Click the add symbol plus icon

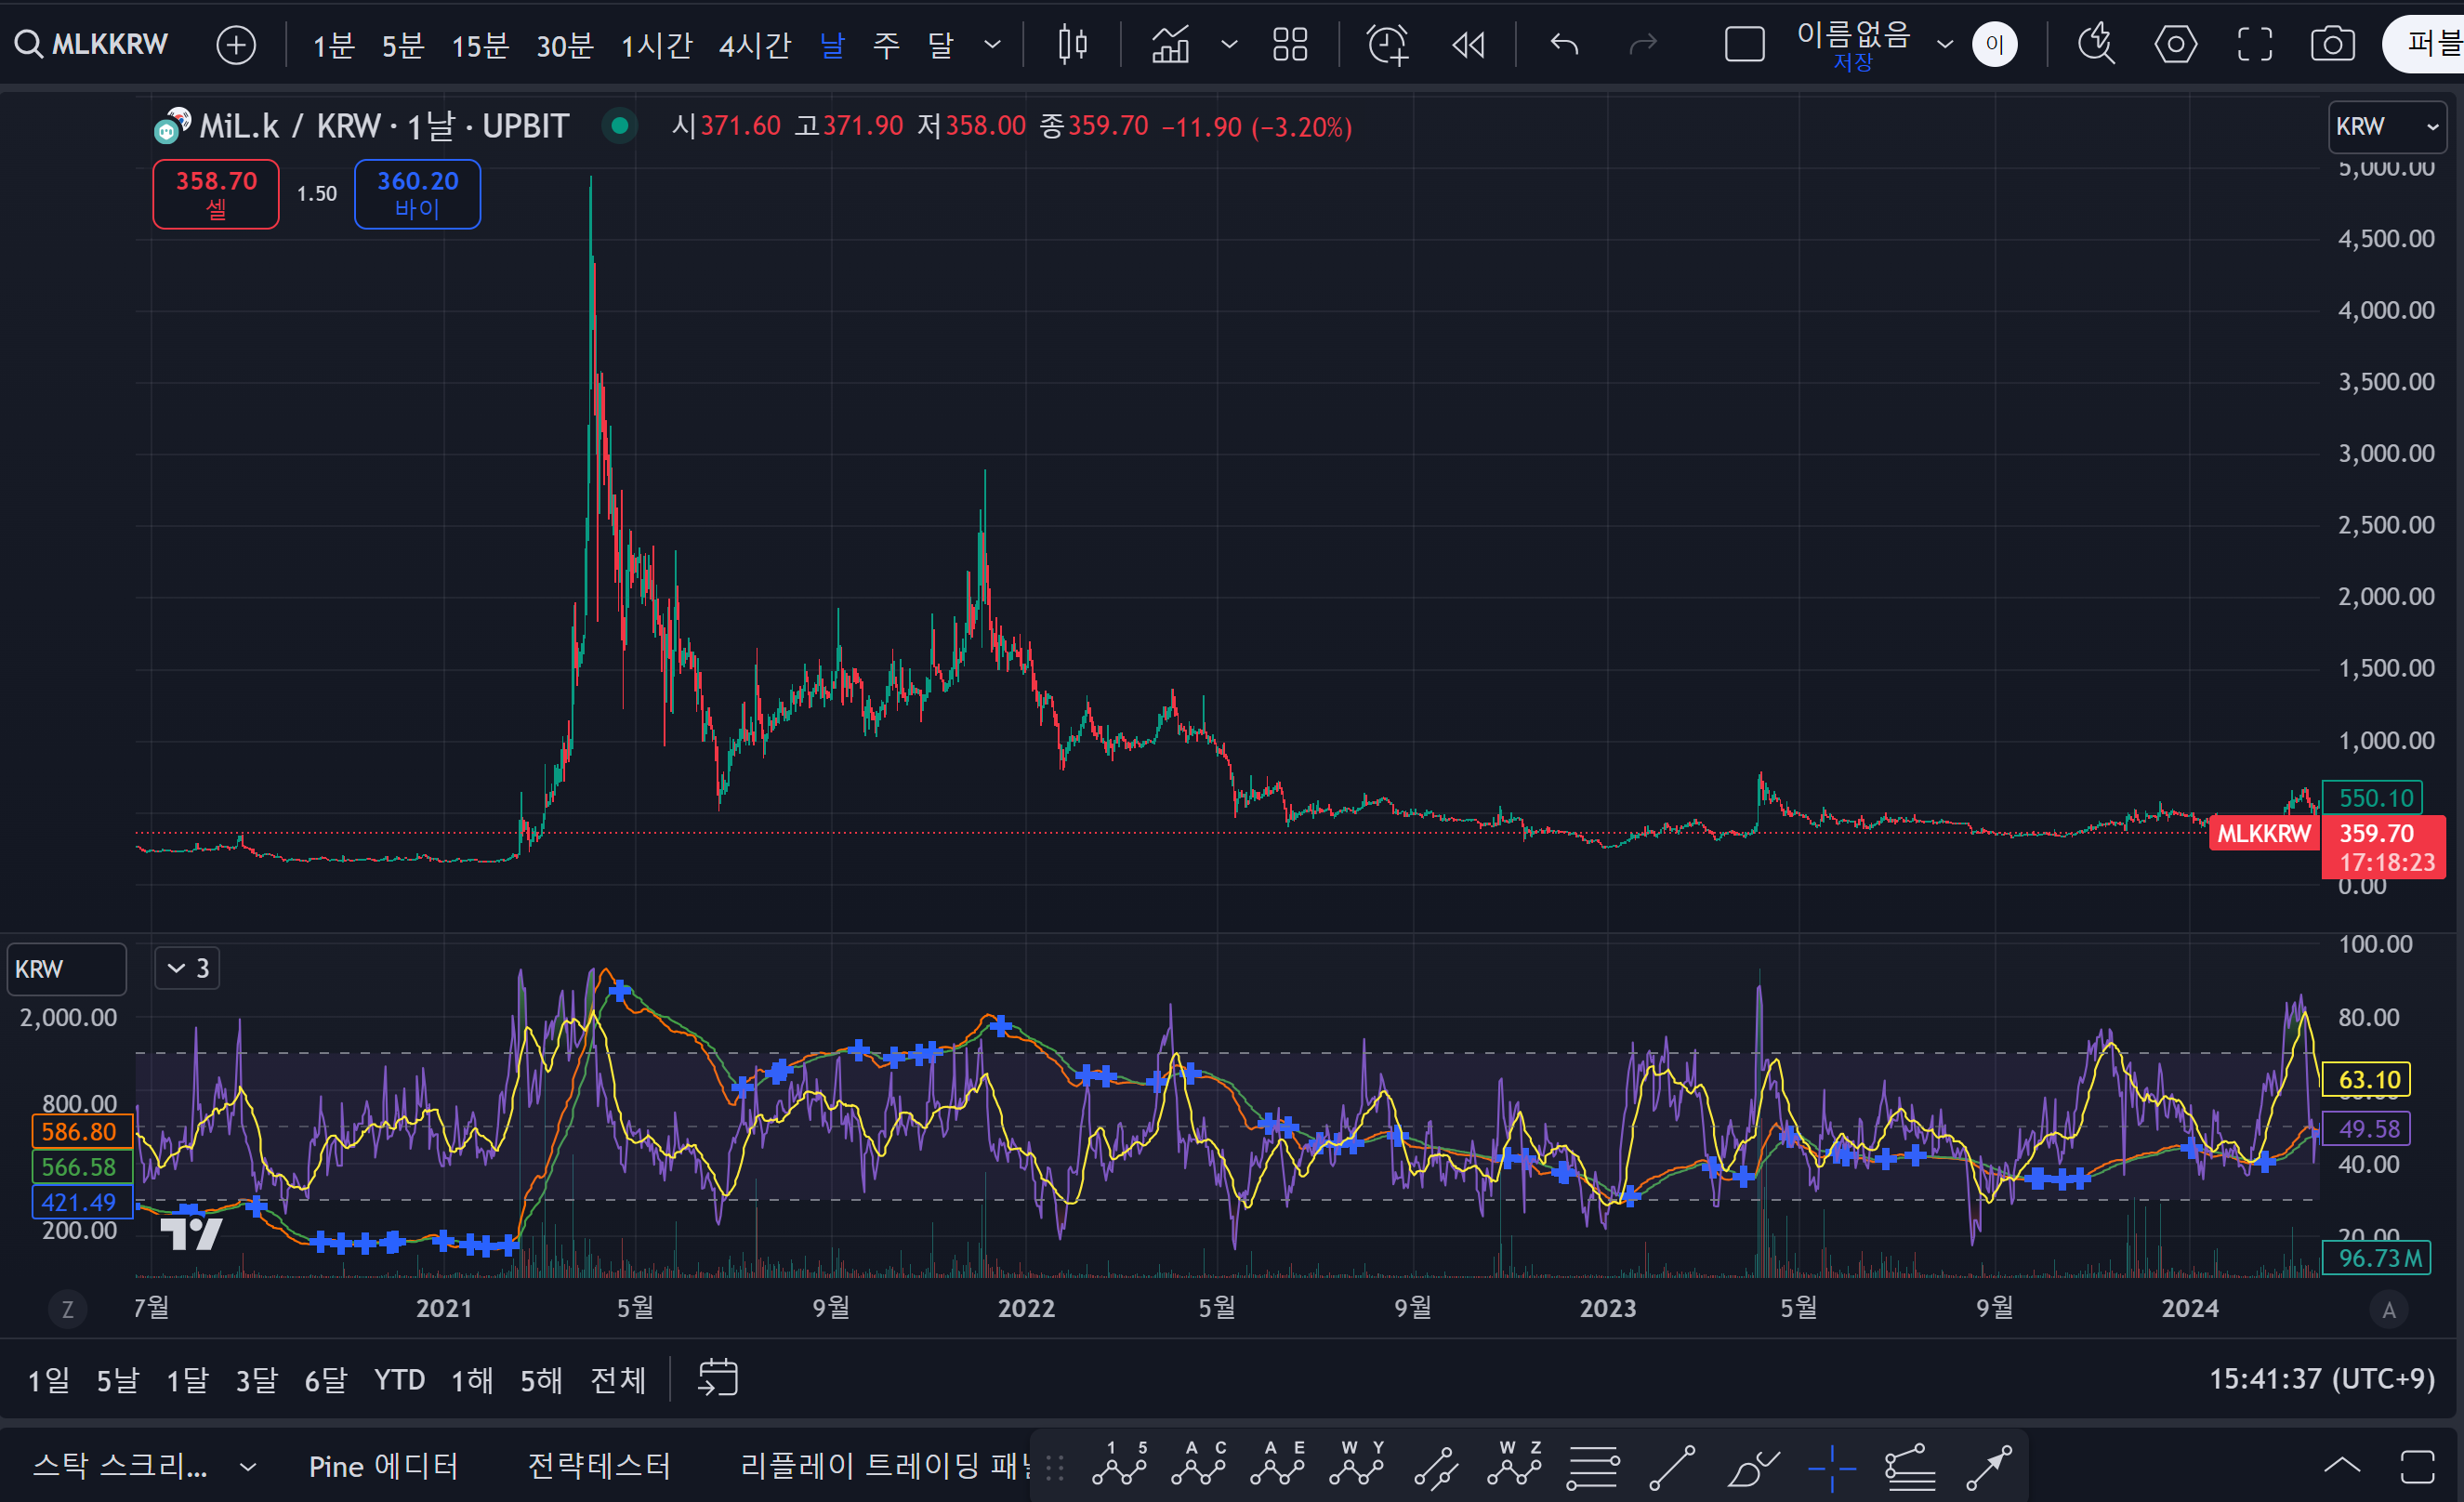[x=236, y=45]
